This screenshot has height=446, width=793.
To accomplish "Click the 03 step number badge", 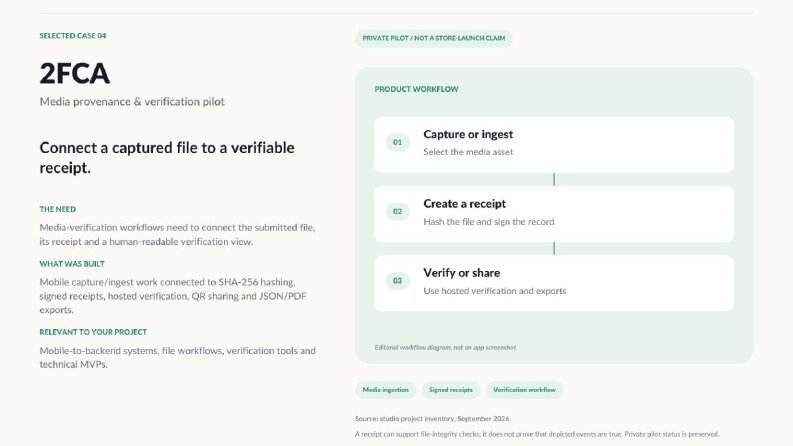I will pos(398,281).
